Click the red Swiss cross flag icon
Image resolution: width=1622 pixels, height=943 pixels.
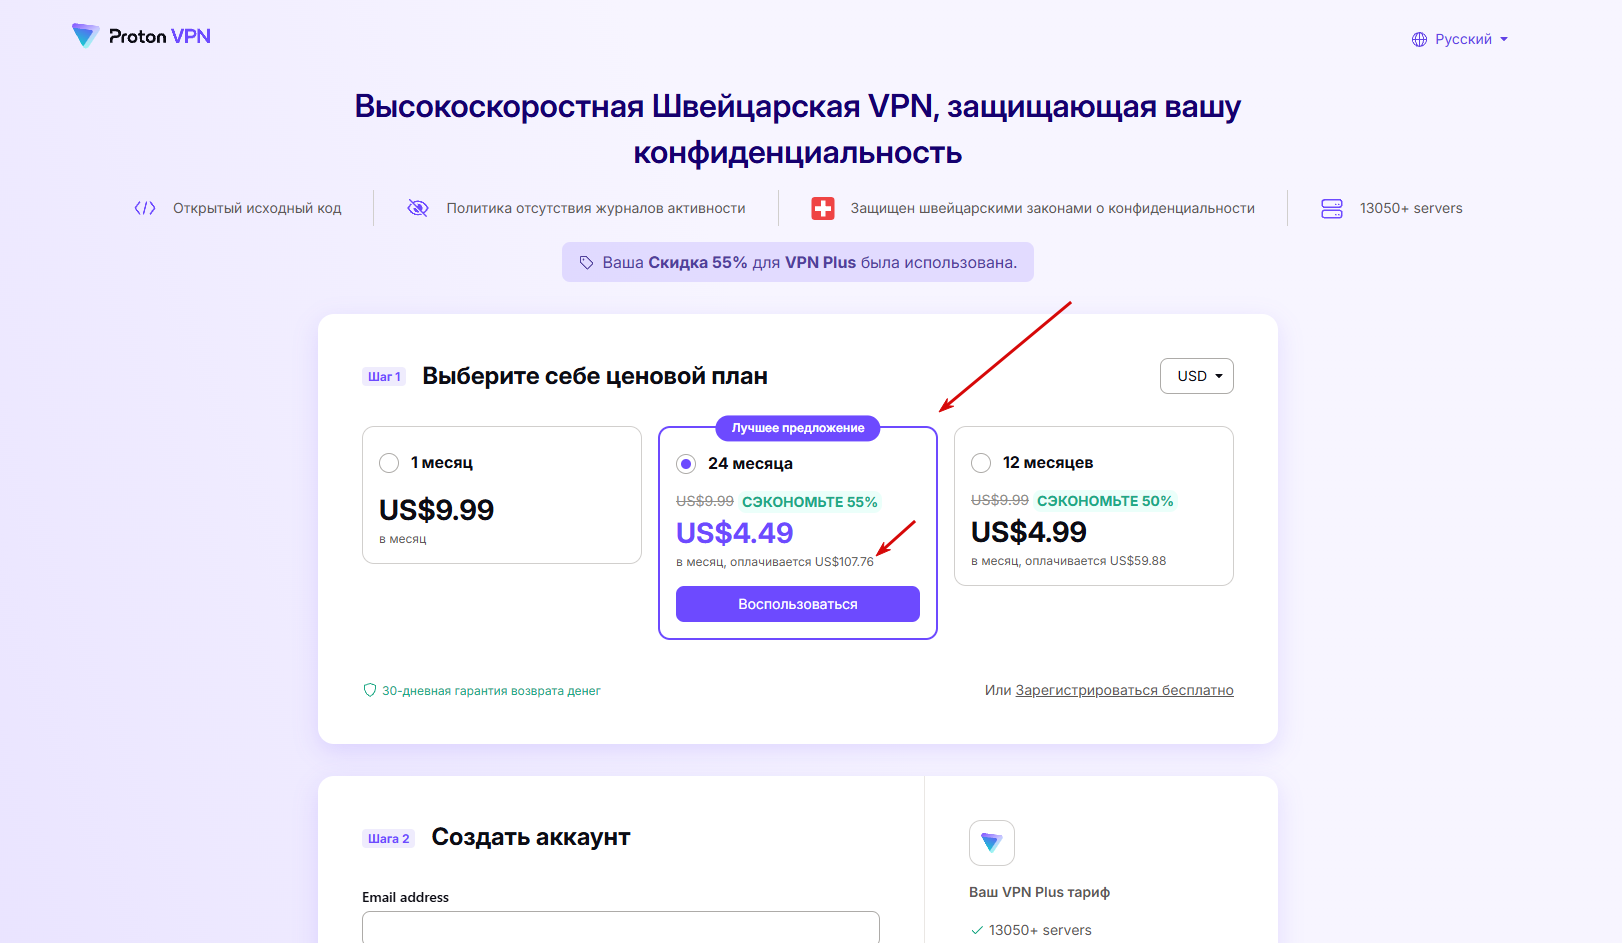click(x=823, y=208)
